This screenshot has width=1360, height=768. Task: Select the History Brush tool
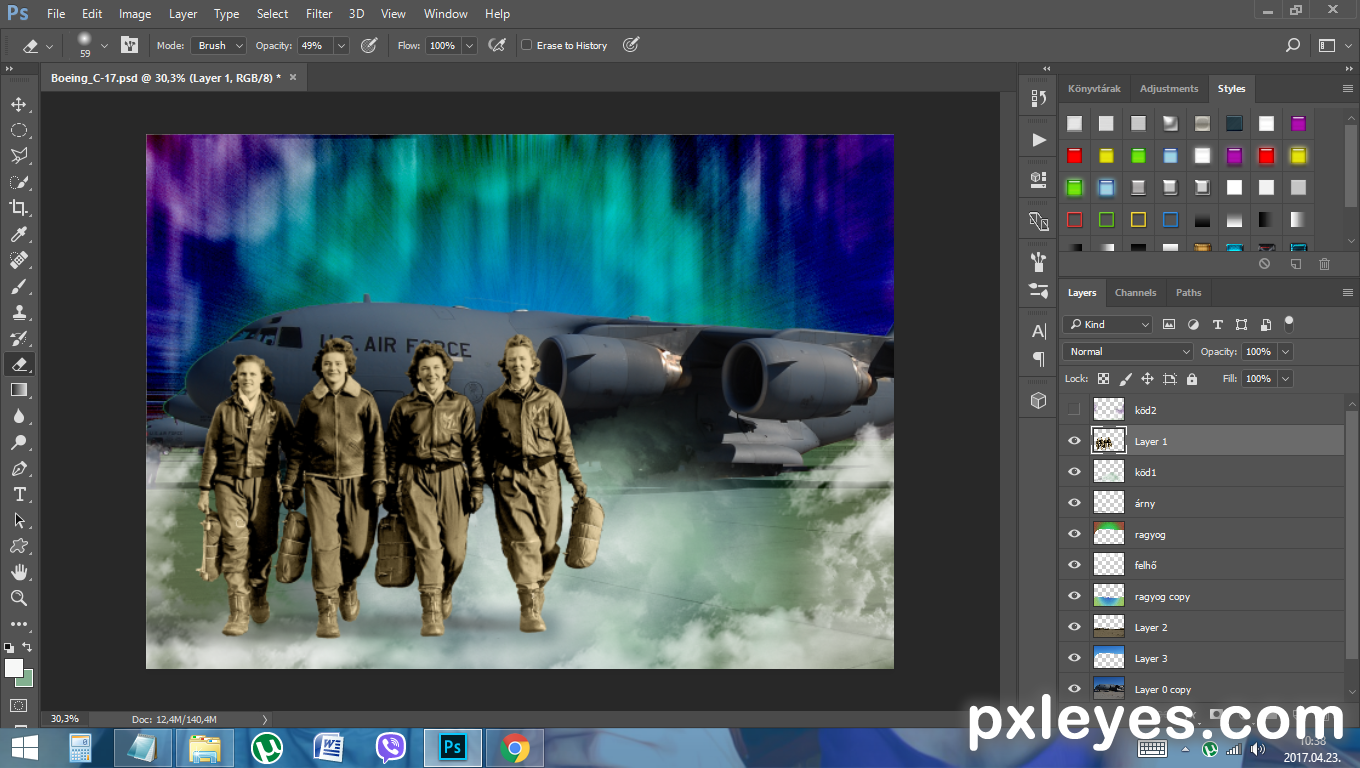pyautogui.click(x=19, y=338)
